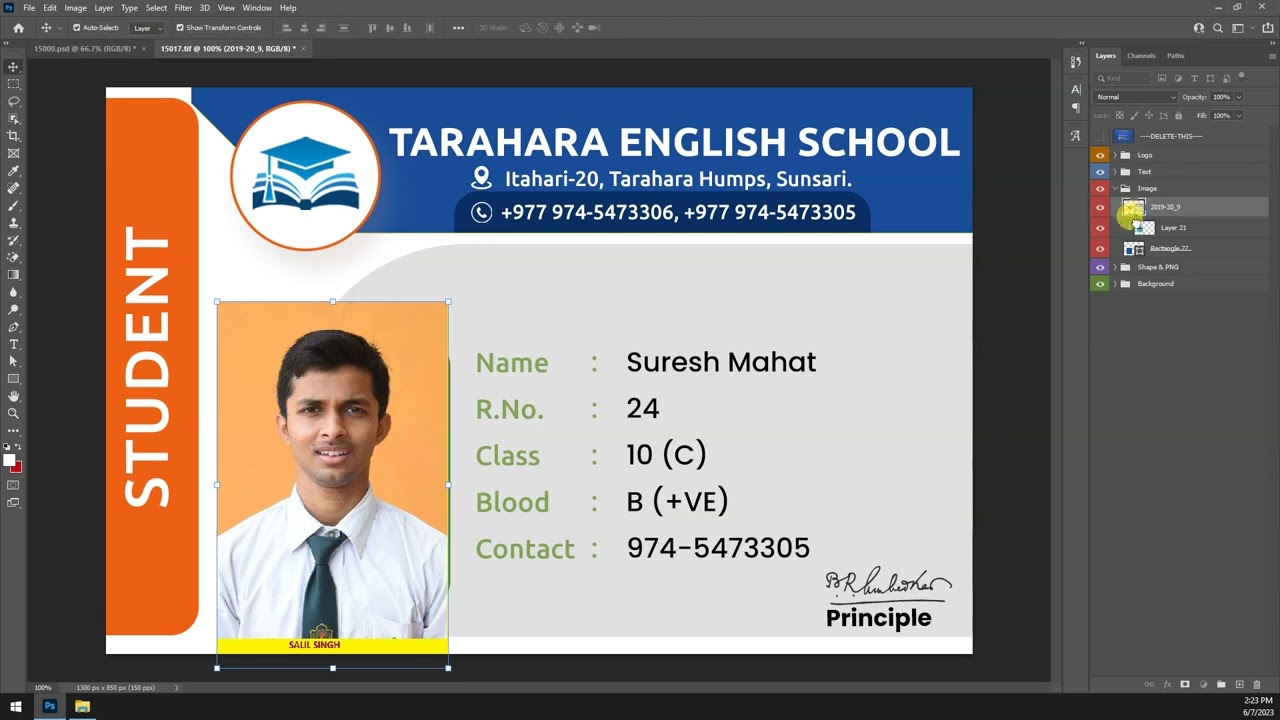The height and width of the screenshot is (720, 1280).
Task: Open the Filter menu
Action: coord(183,8)
